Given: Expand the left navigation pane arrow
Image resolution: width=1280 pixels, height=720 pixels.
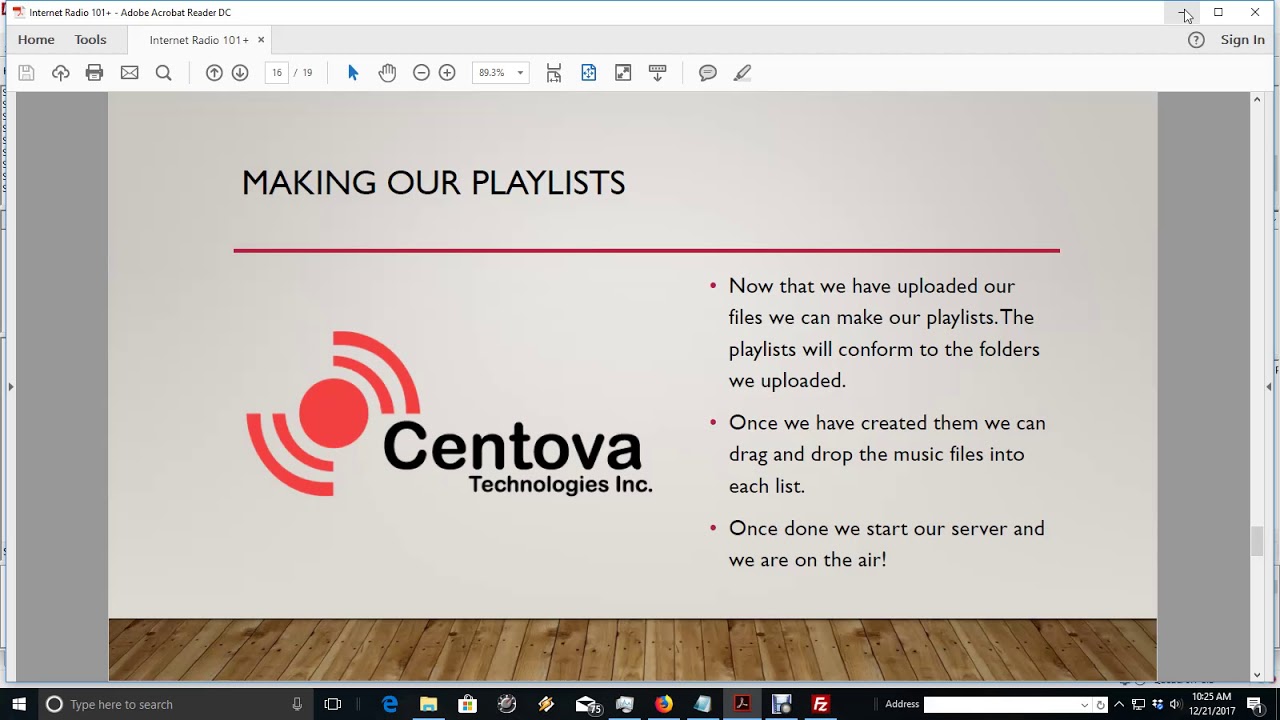Looking at the screenshot, I should tap(10, 386).
